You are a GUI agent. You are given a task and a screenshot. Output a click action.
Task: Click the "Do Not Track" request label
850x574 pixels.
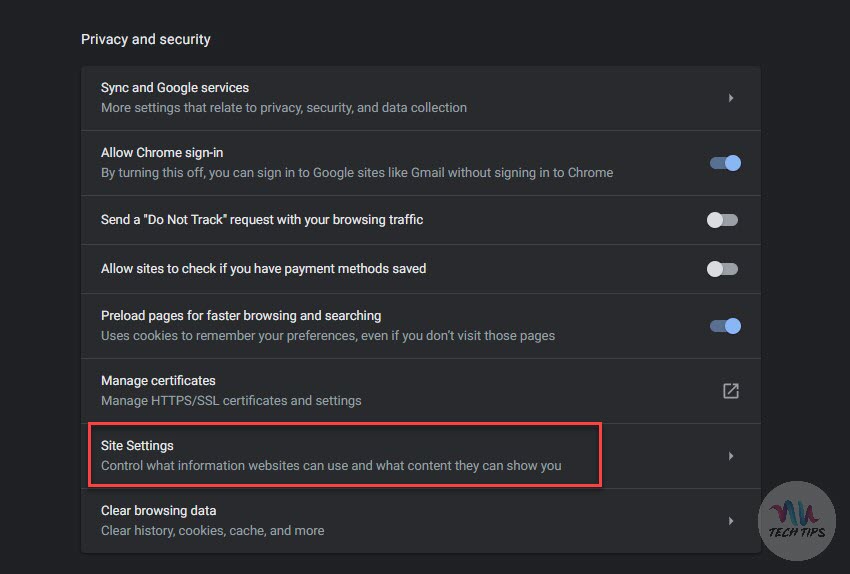point(262,220)
